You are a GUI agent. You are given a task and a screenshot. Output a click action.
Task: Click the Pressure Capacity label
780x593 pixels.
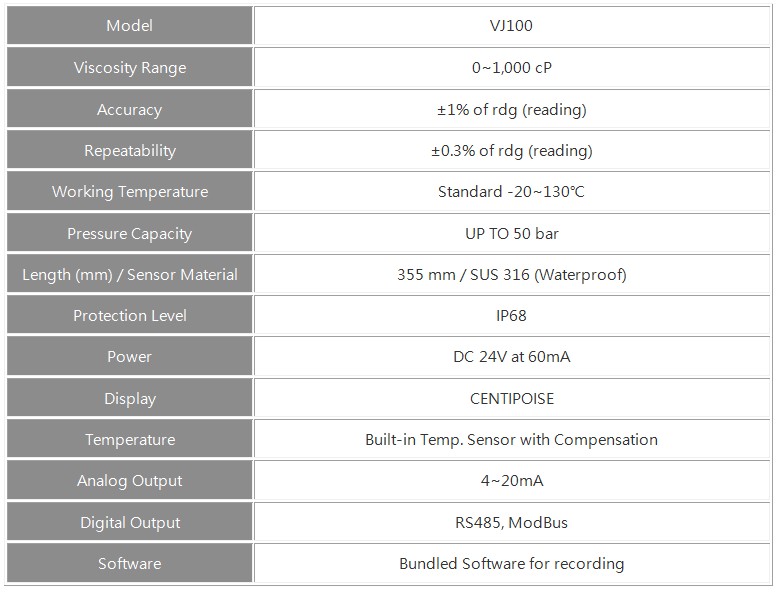tap(129, 233)
